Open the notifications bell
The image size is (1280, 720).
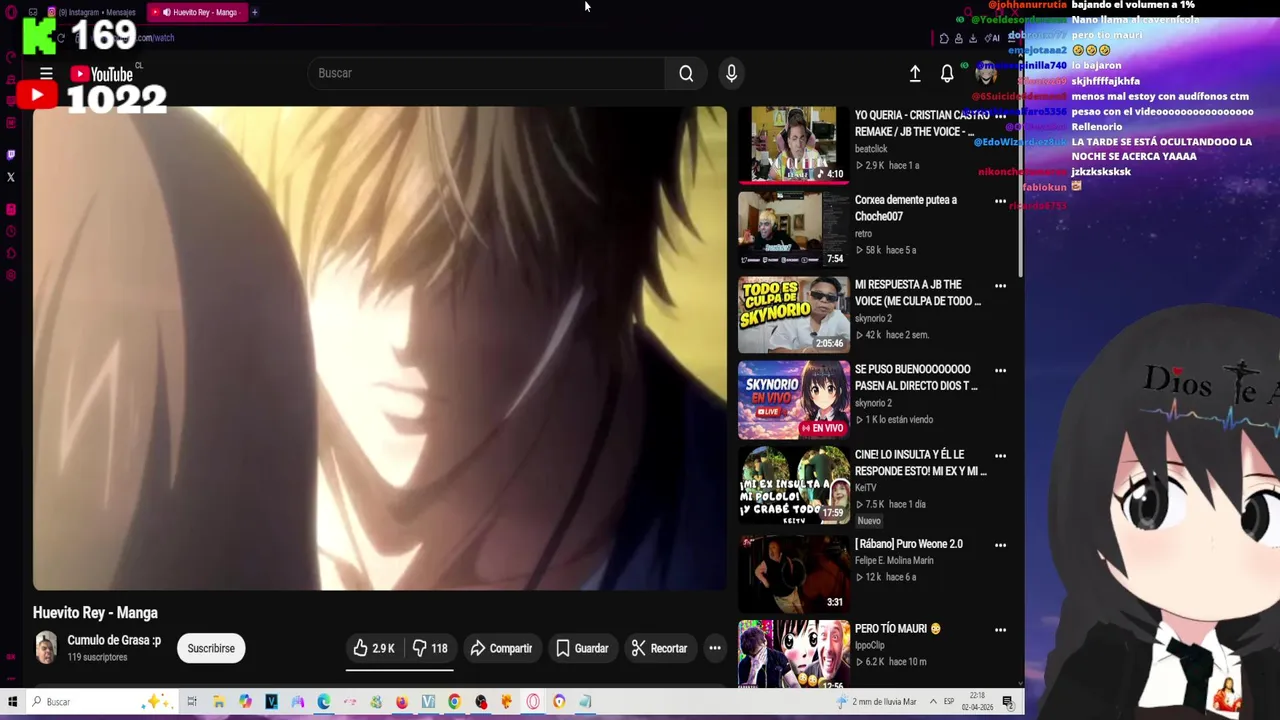click(947, 73)
